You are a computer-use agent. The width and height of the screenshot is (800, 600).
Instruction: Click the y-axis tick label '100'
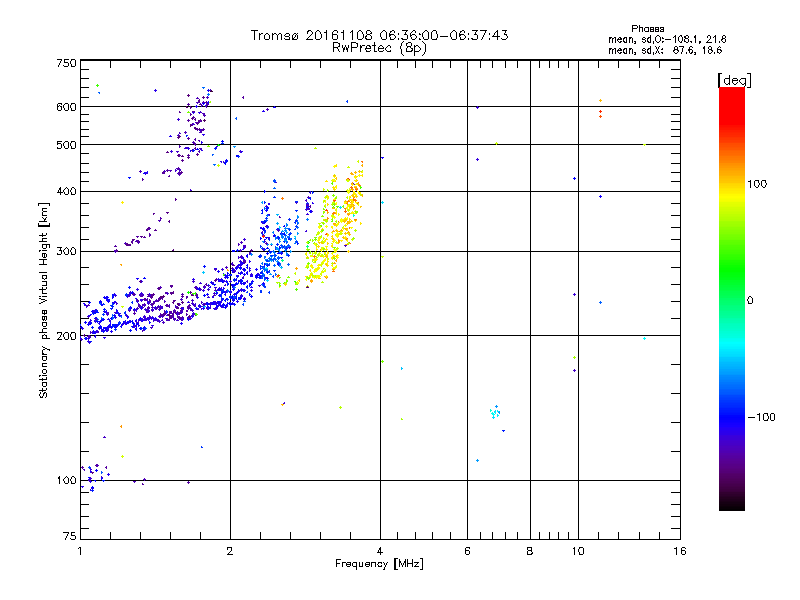[x=66, y=480]
